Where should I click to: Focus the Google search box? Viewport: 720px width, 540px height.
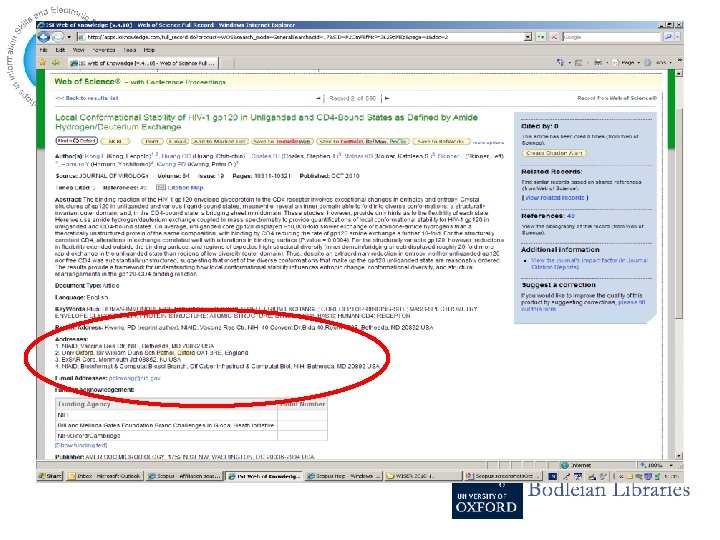(x=611, y=37)
